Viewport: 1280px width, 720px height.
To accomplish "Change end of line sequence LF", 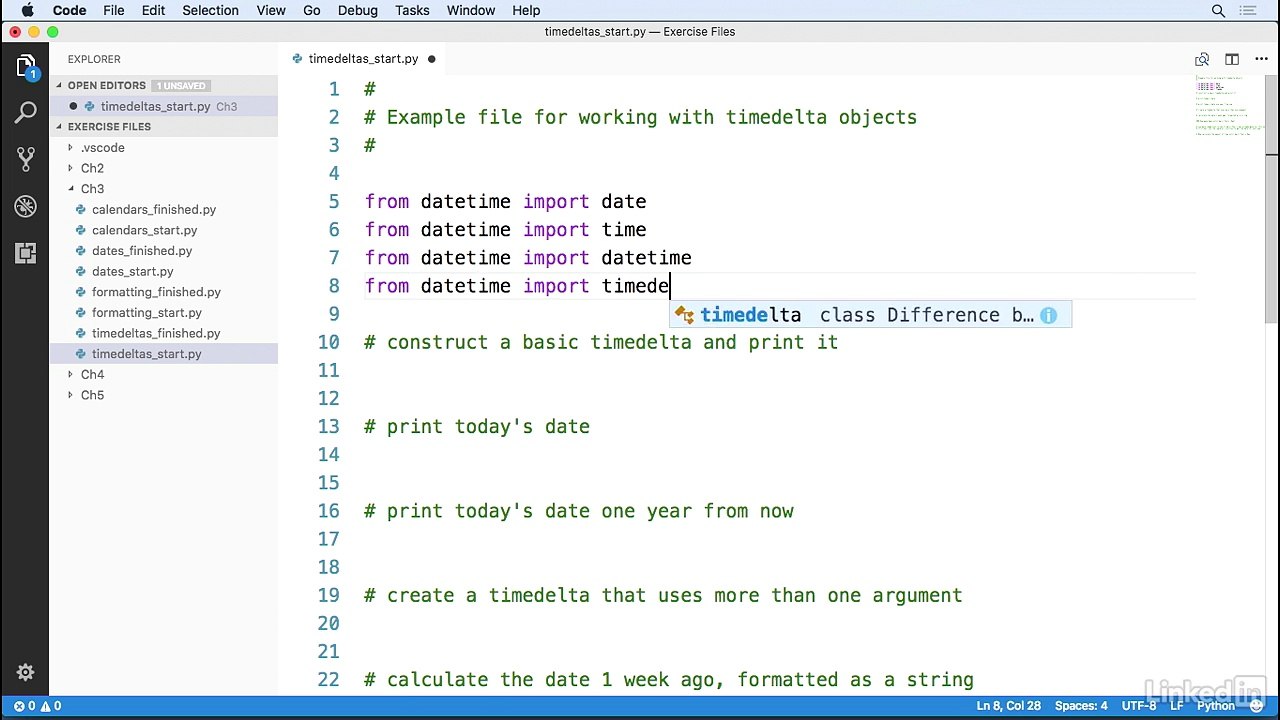I will (1177, 706).
